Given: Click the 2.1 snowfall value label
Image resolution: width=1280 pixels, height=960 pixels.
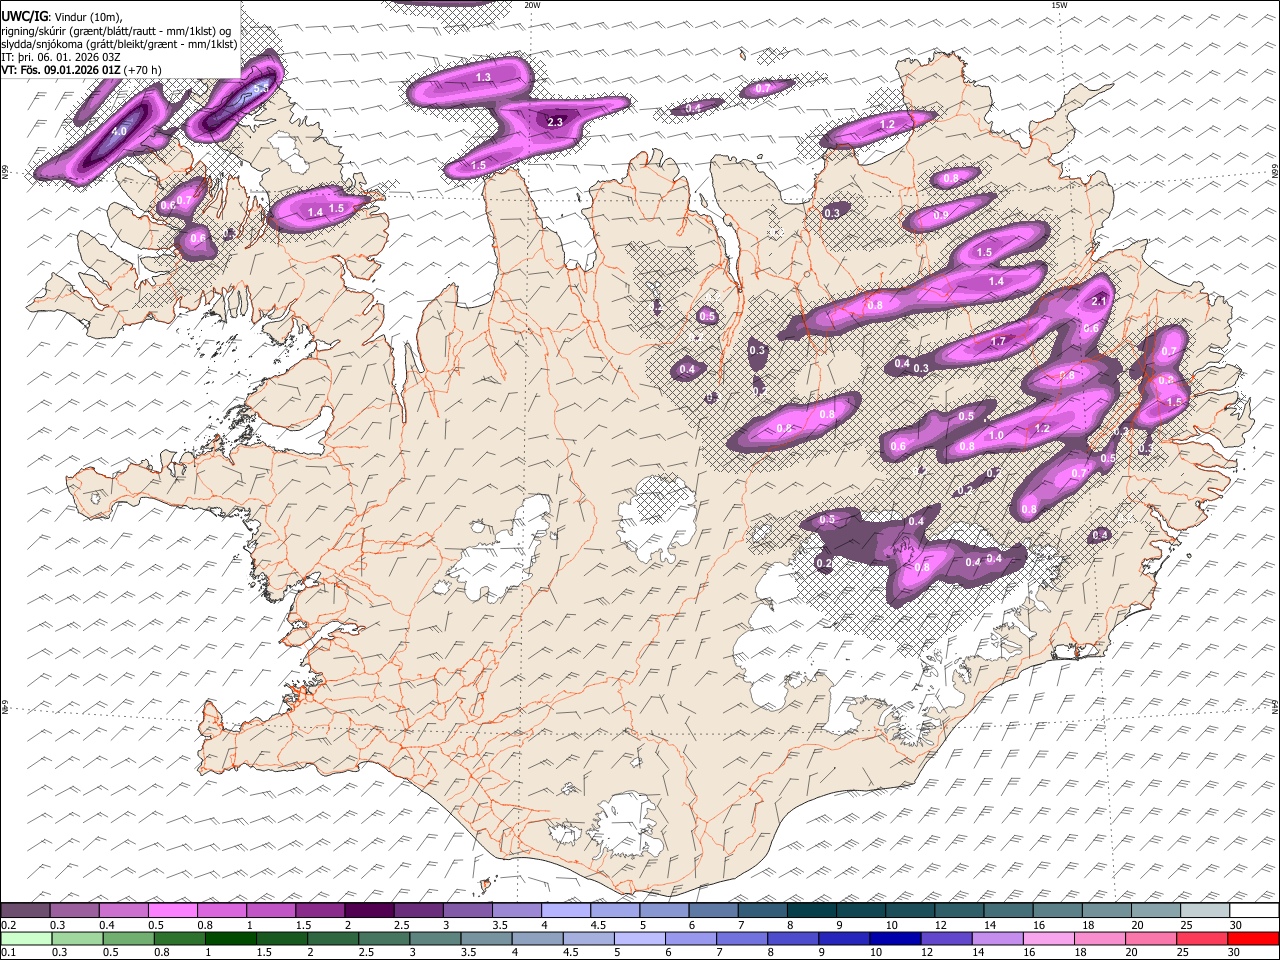Looking at the screenshot, I should 1100,301.
